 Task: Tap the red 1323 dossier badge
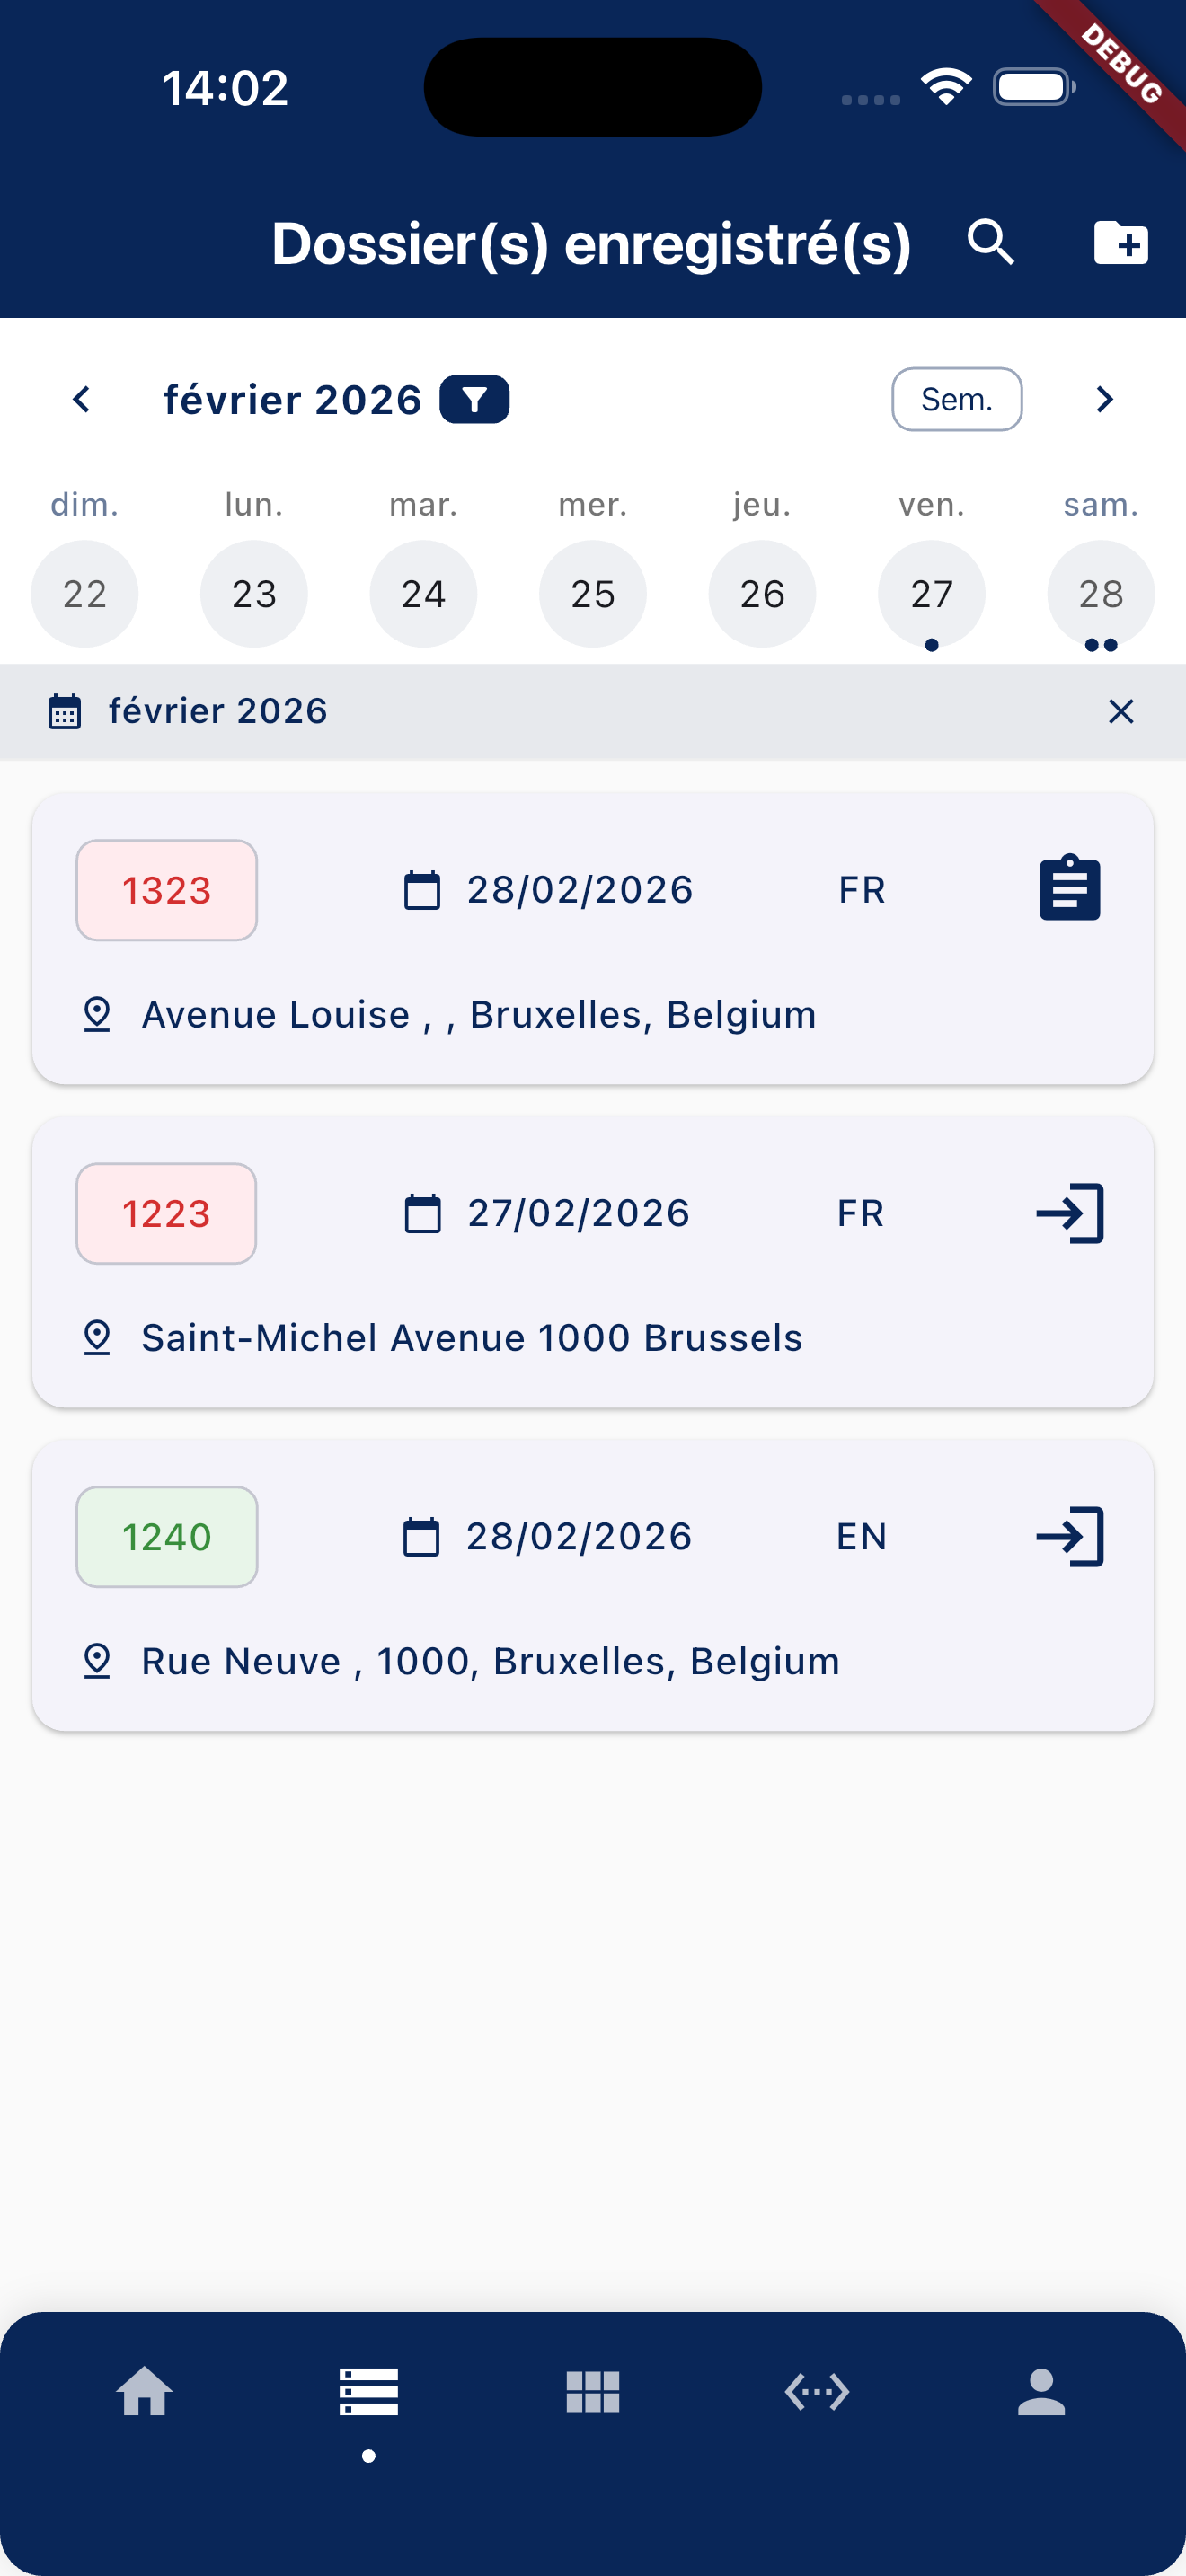(x=167, y=890)
